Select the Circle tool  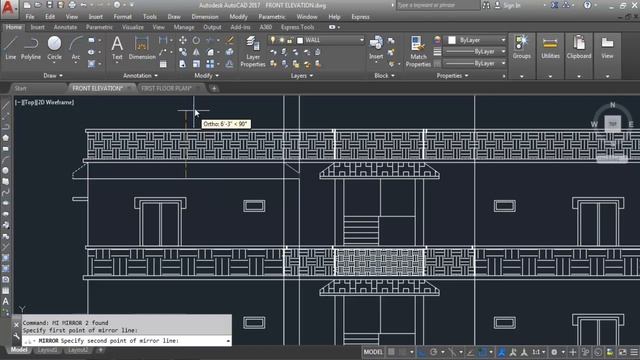point(54,48)
